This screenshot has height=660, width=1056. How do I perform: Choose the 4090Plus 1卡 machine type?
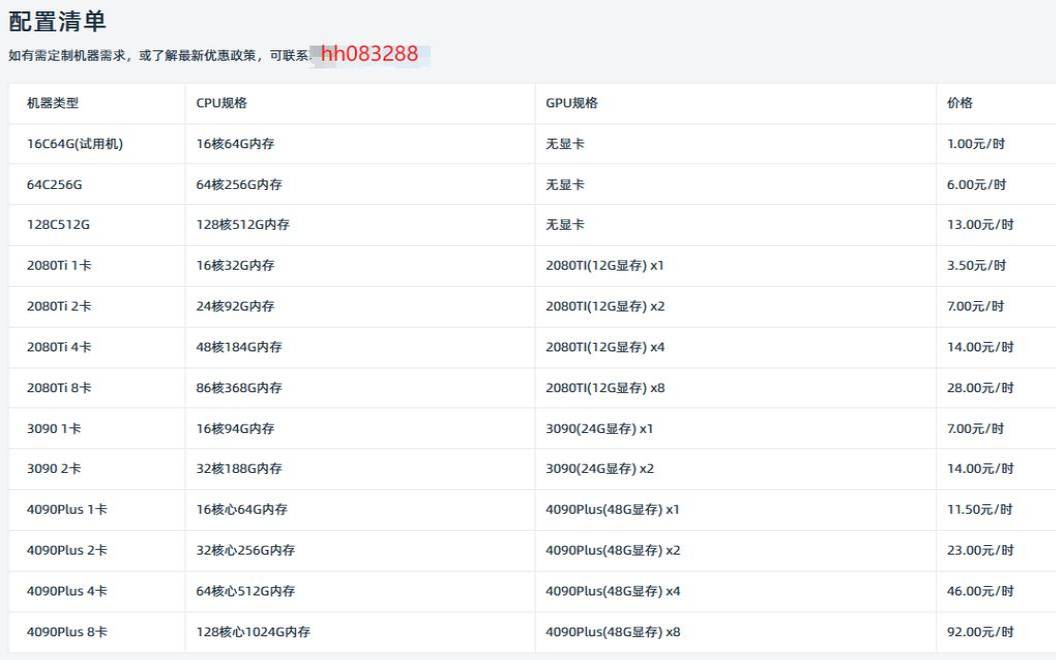tap(67, 510)
